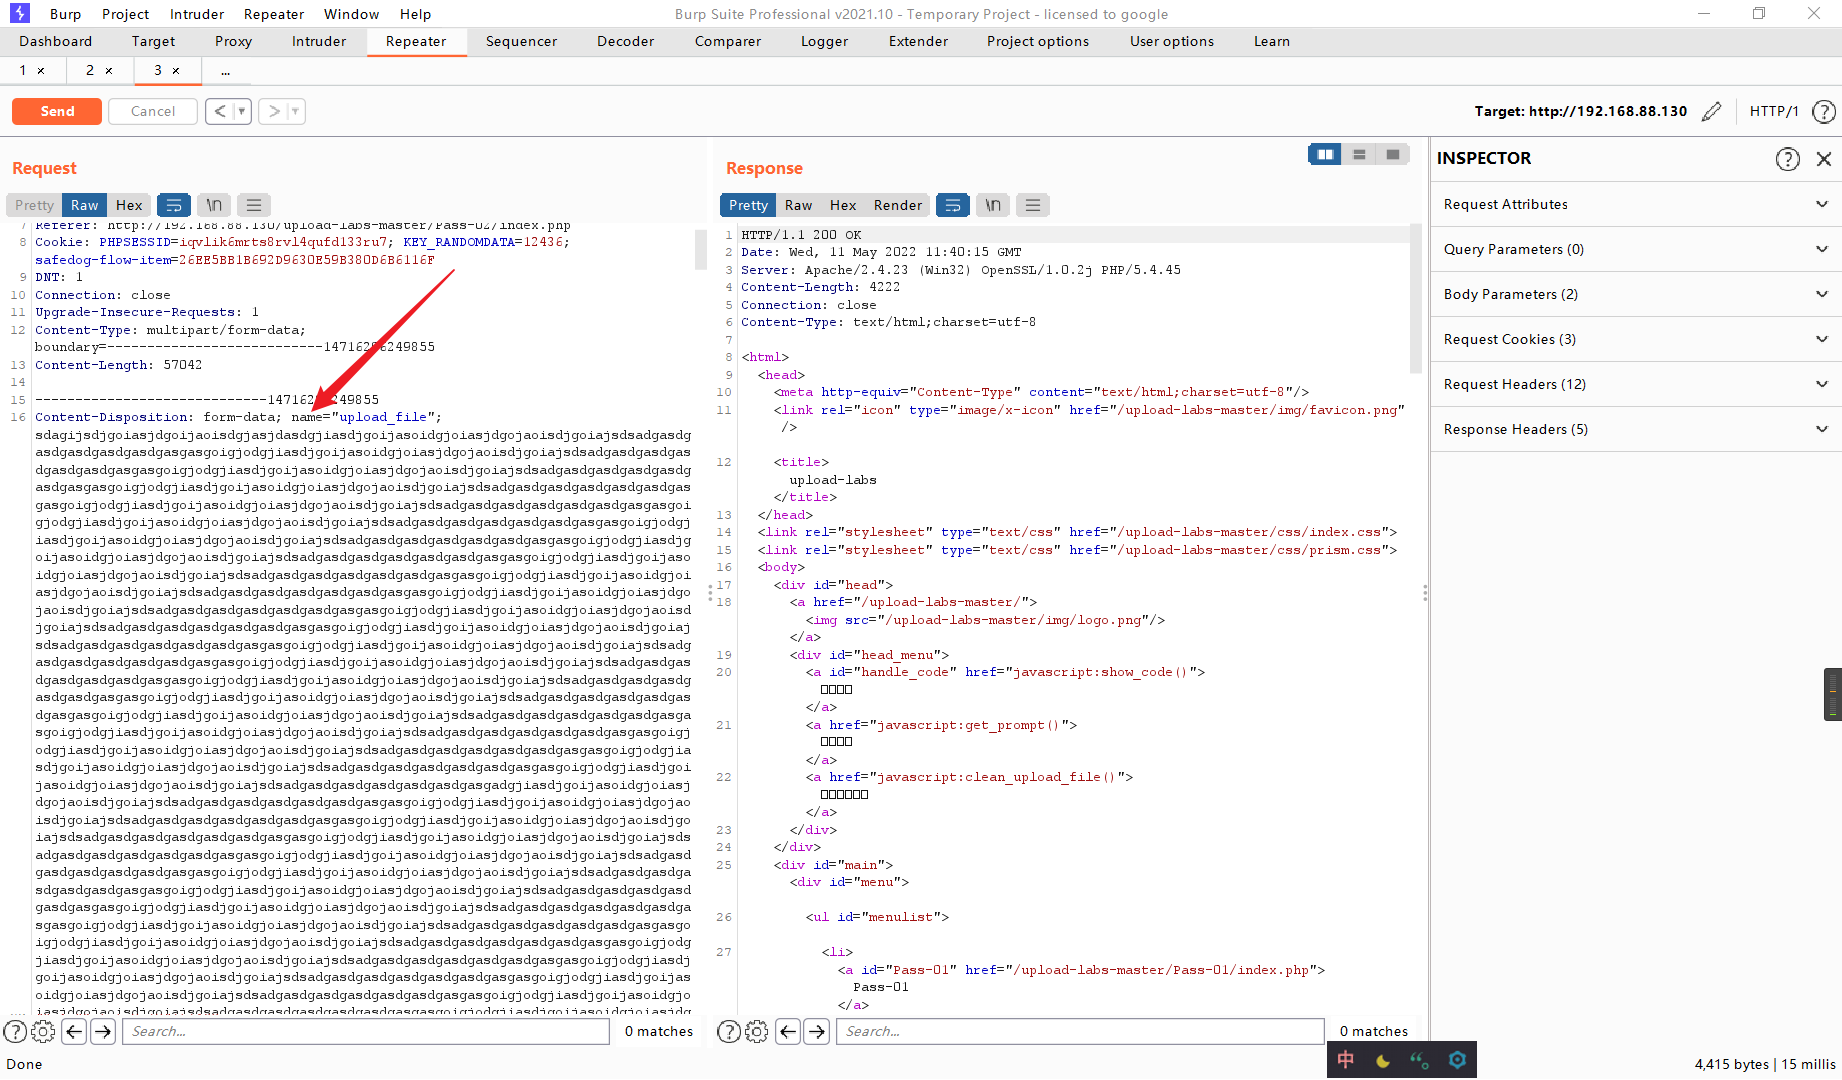Viewport: 1842px width, 1080px height.
Task: Expand Response Headers (5) section
Action: click(1636, 429)
